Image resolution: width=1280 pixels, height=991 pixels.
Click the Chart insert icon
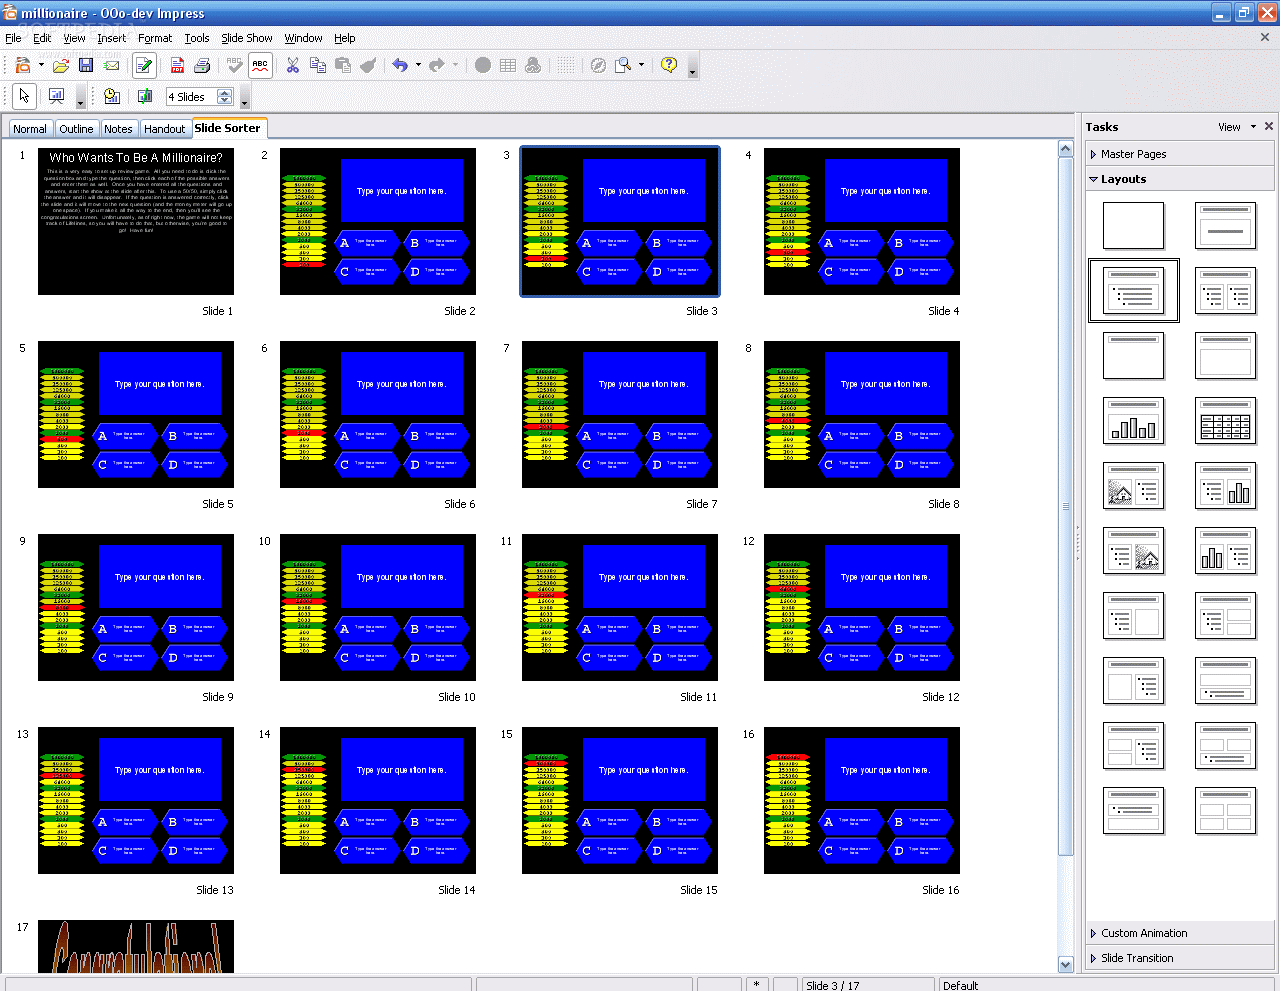[483, 65]
